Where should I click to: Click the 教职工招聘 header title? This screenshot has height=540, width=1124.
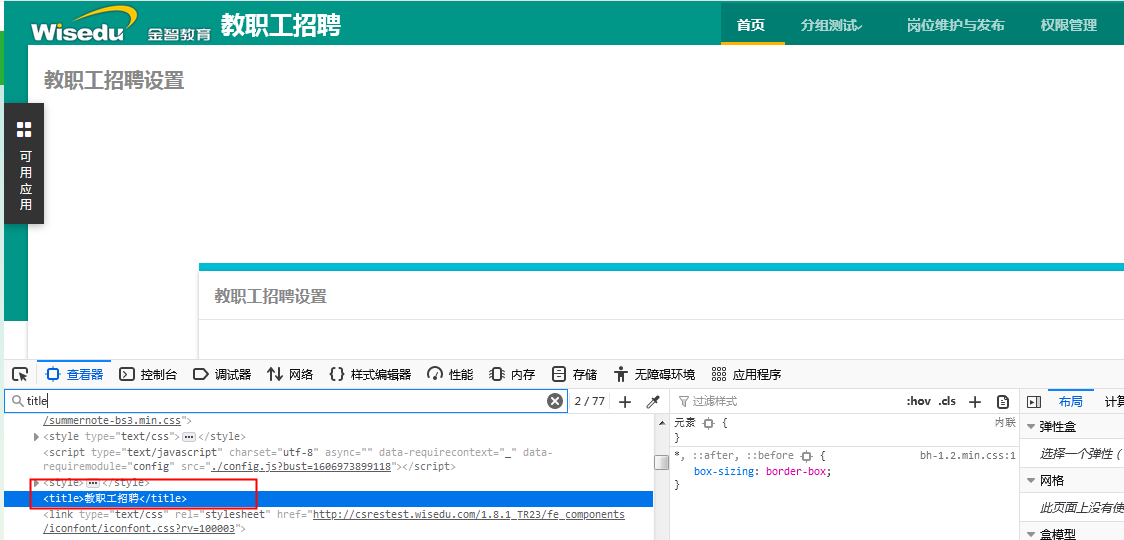280,25
